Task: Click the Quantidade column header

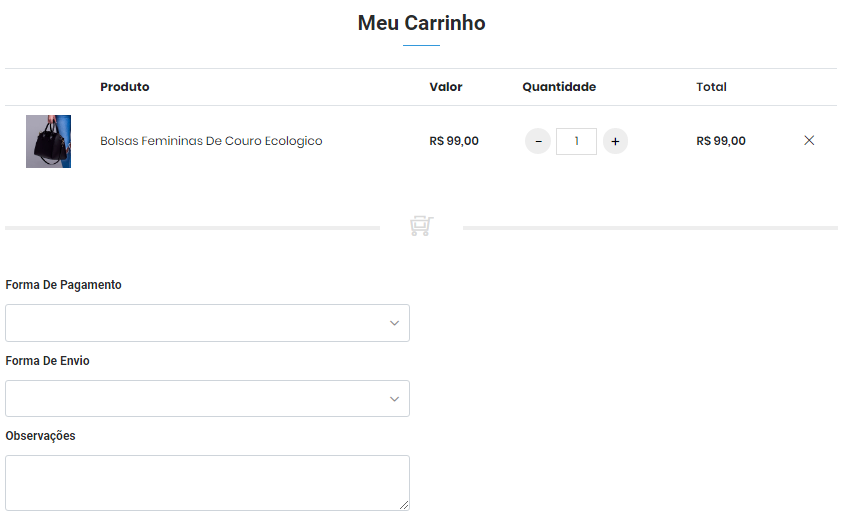Action: 559,87
